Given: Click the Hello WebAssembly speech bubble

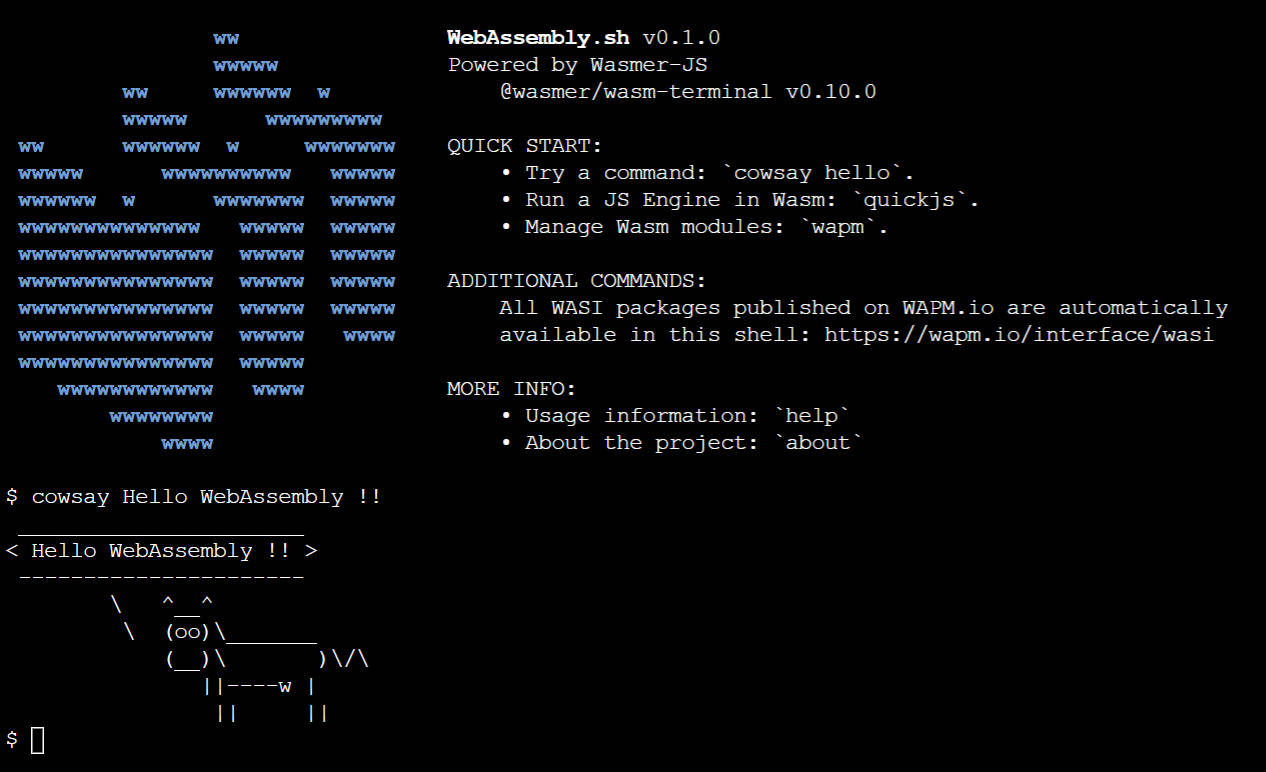Looking at the screenshot, I should tap(162, 551).
